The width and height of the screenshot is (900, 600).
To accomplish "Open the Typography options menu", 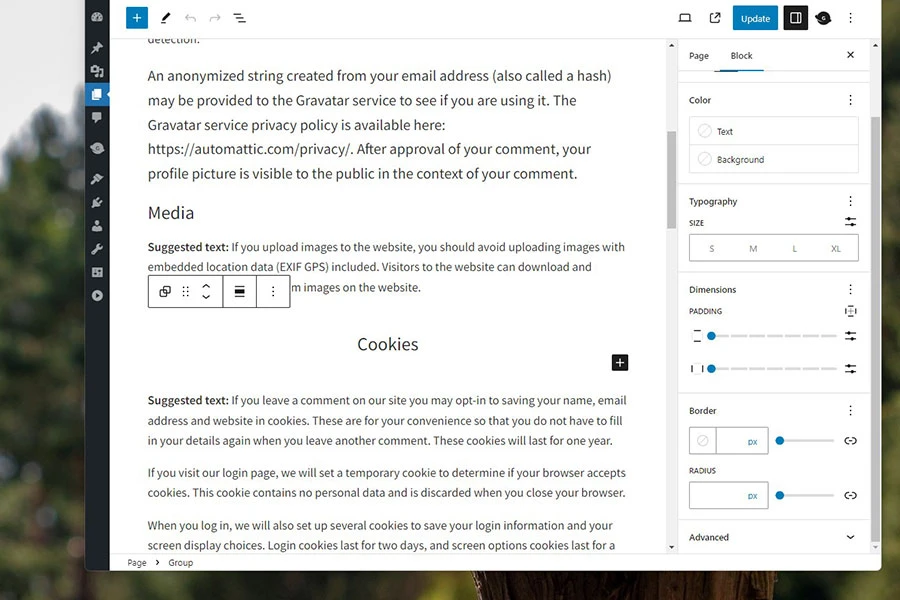I will pos(851,201).
